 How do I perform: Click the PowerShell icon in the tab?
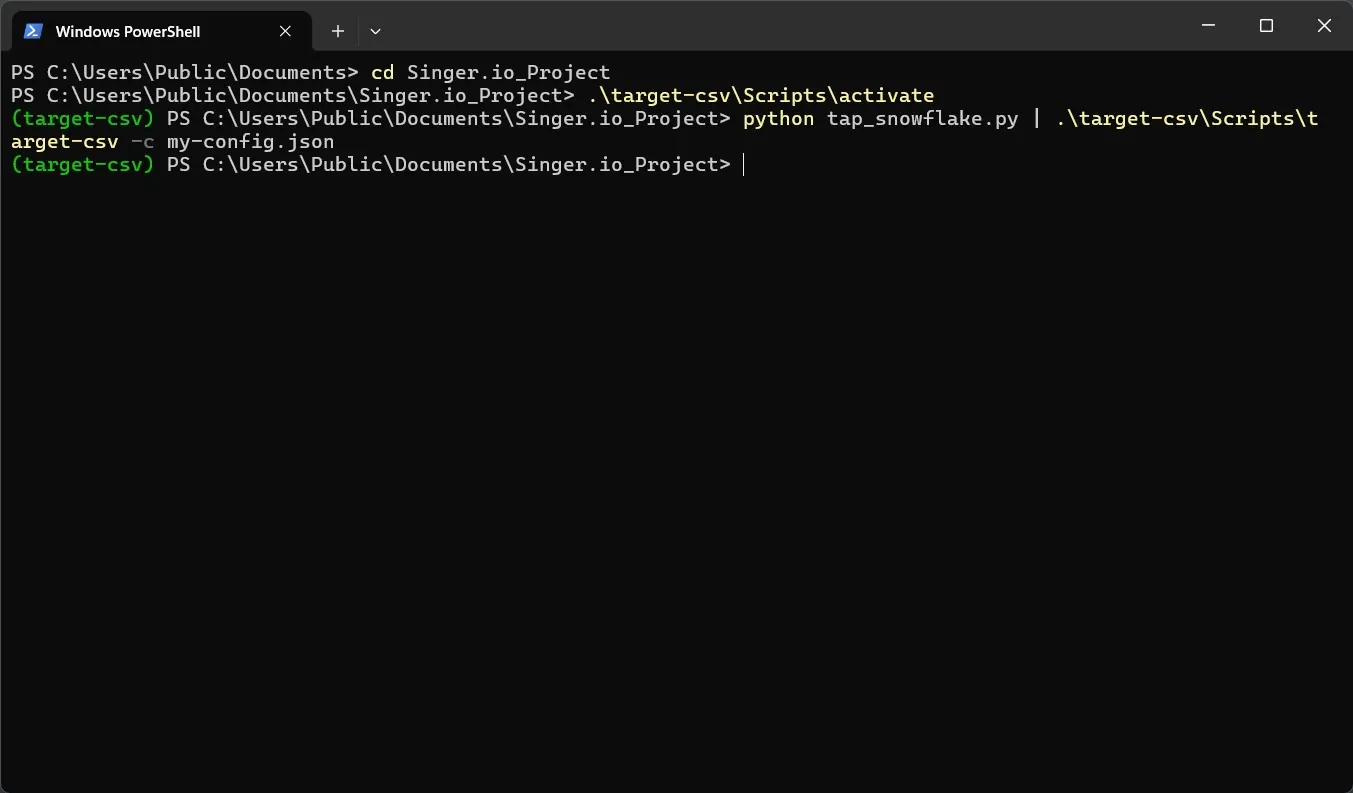pyautogui.click(x=33, y=31)
